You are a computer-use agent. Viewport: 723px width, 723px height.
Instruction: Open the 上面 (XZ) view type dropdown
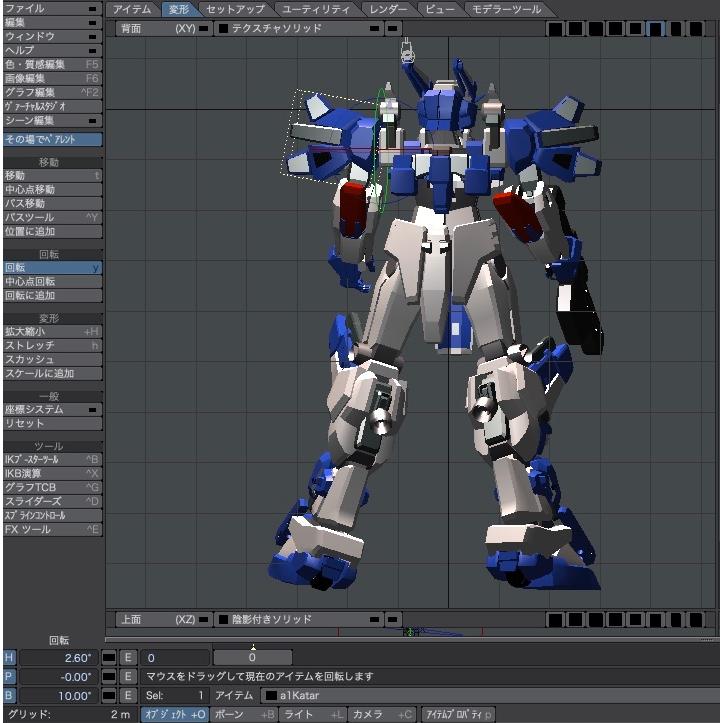coord(164,620)
